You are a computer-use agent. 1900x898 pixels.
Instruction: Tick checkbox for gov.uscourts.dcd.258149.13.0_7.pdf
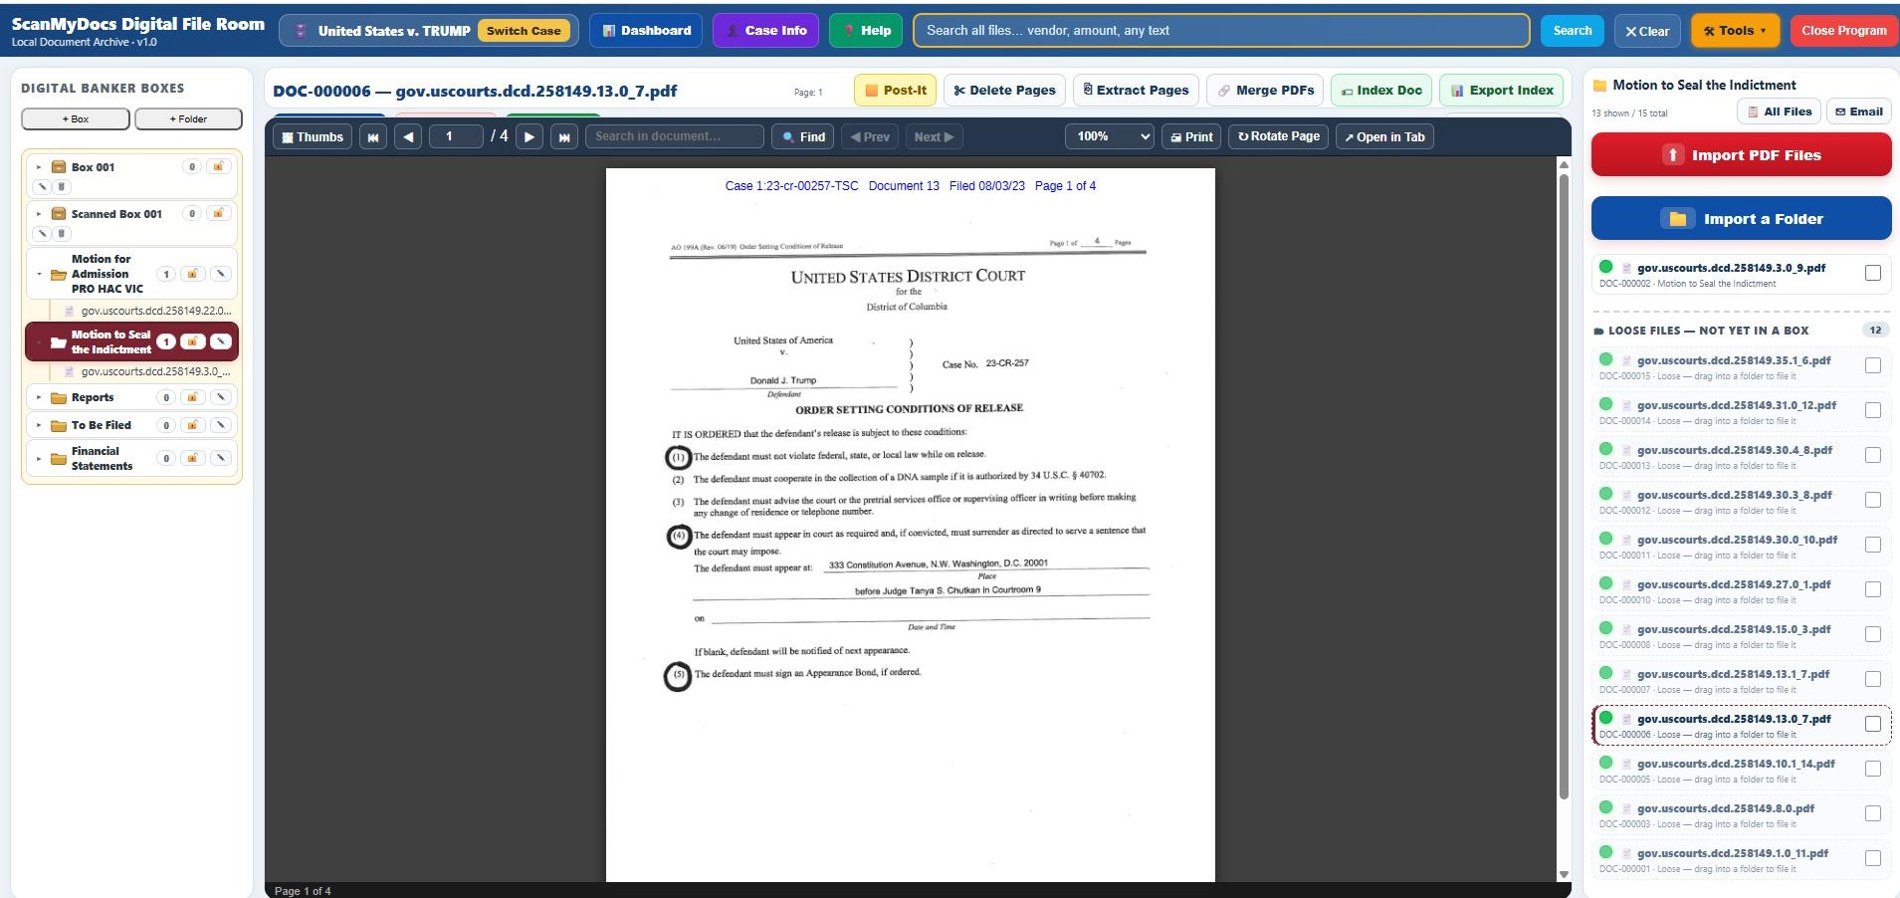(1873, 724)
